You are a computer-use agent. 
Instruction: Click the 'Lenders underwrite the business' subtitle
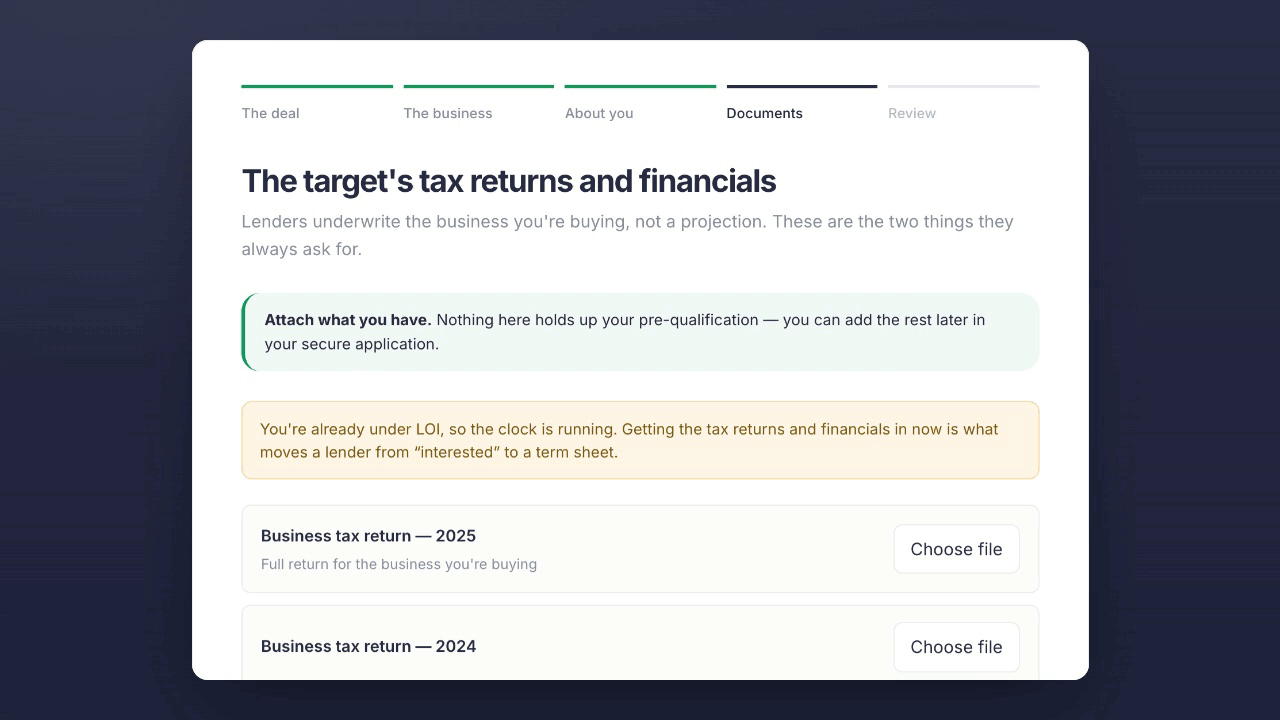627,235
